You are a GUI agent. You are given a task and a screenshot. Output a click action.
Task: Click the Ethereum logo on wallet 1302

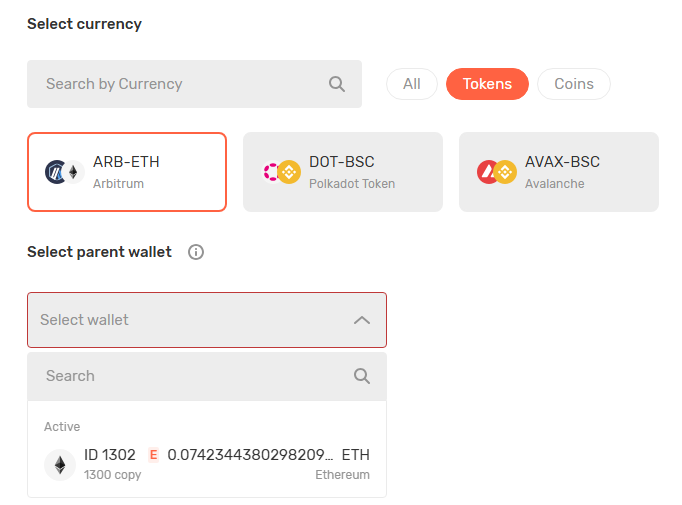tap(60, 464)
